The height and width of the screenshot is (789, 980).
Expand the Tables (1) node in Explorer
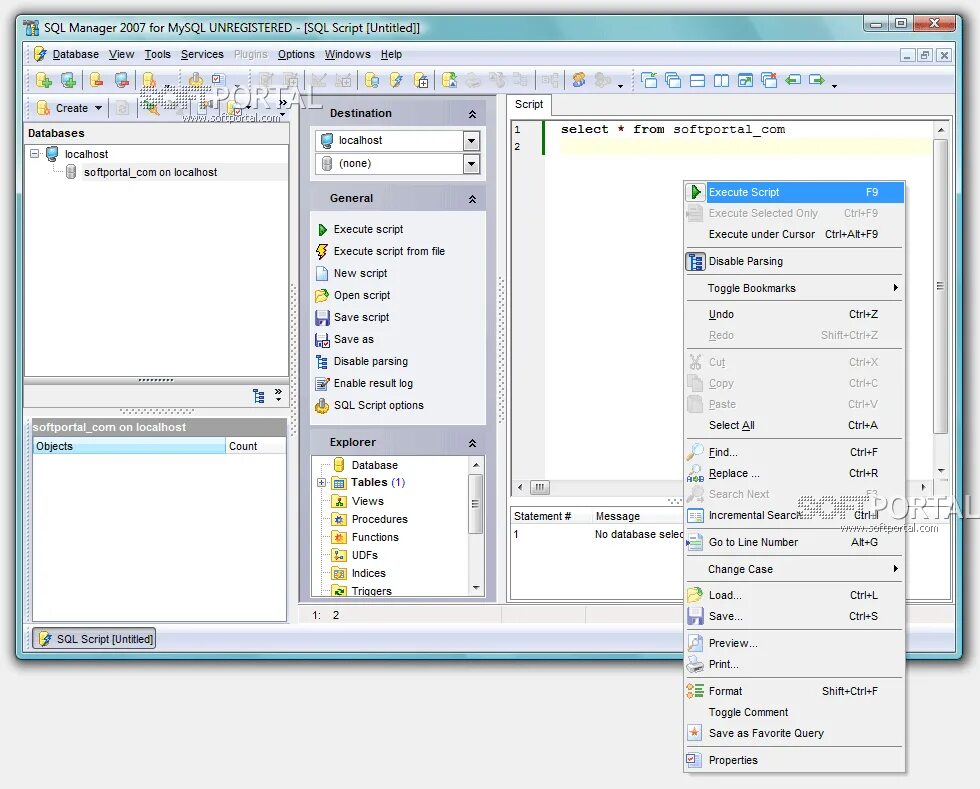(x=321, y=483)
